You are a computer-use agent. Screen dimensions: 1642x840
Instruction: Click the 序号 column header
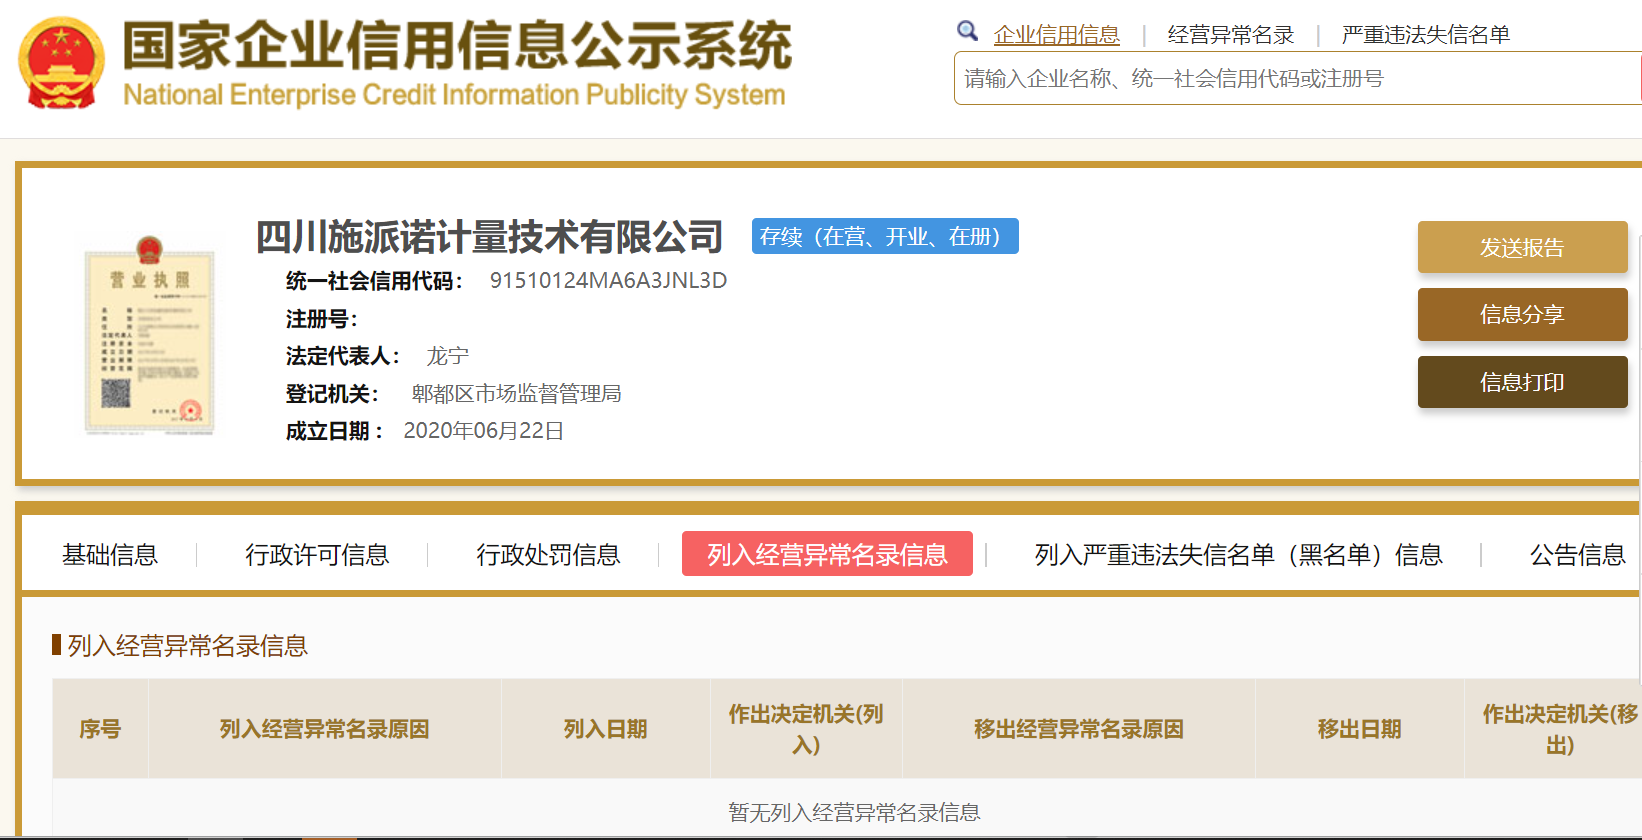tap(100, 729)
